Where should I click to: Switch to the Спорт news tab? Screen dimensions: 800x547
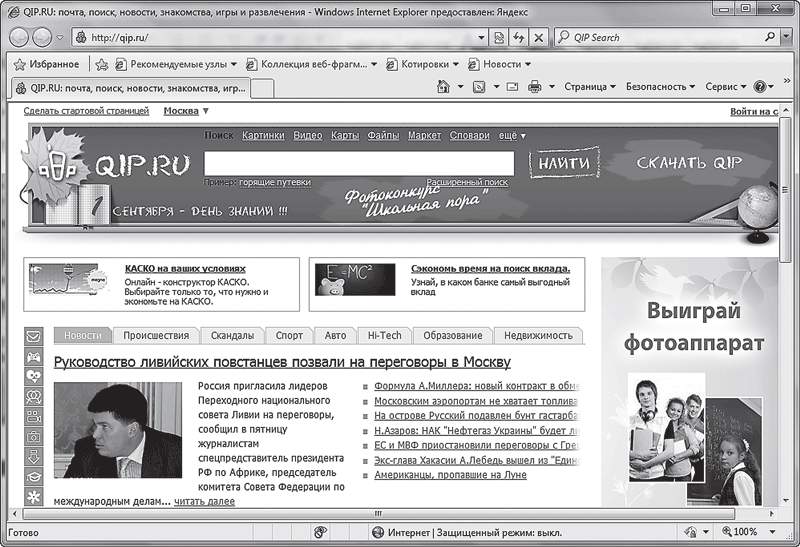pos(289,336)
